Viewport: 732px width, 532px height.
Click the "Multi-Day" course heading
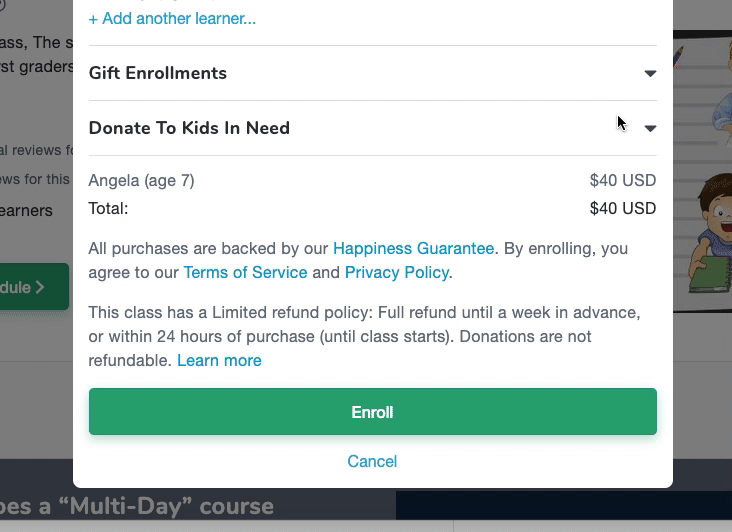[137, 506]
